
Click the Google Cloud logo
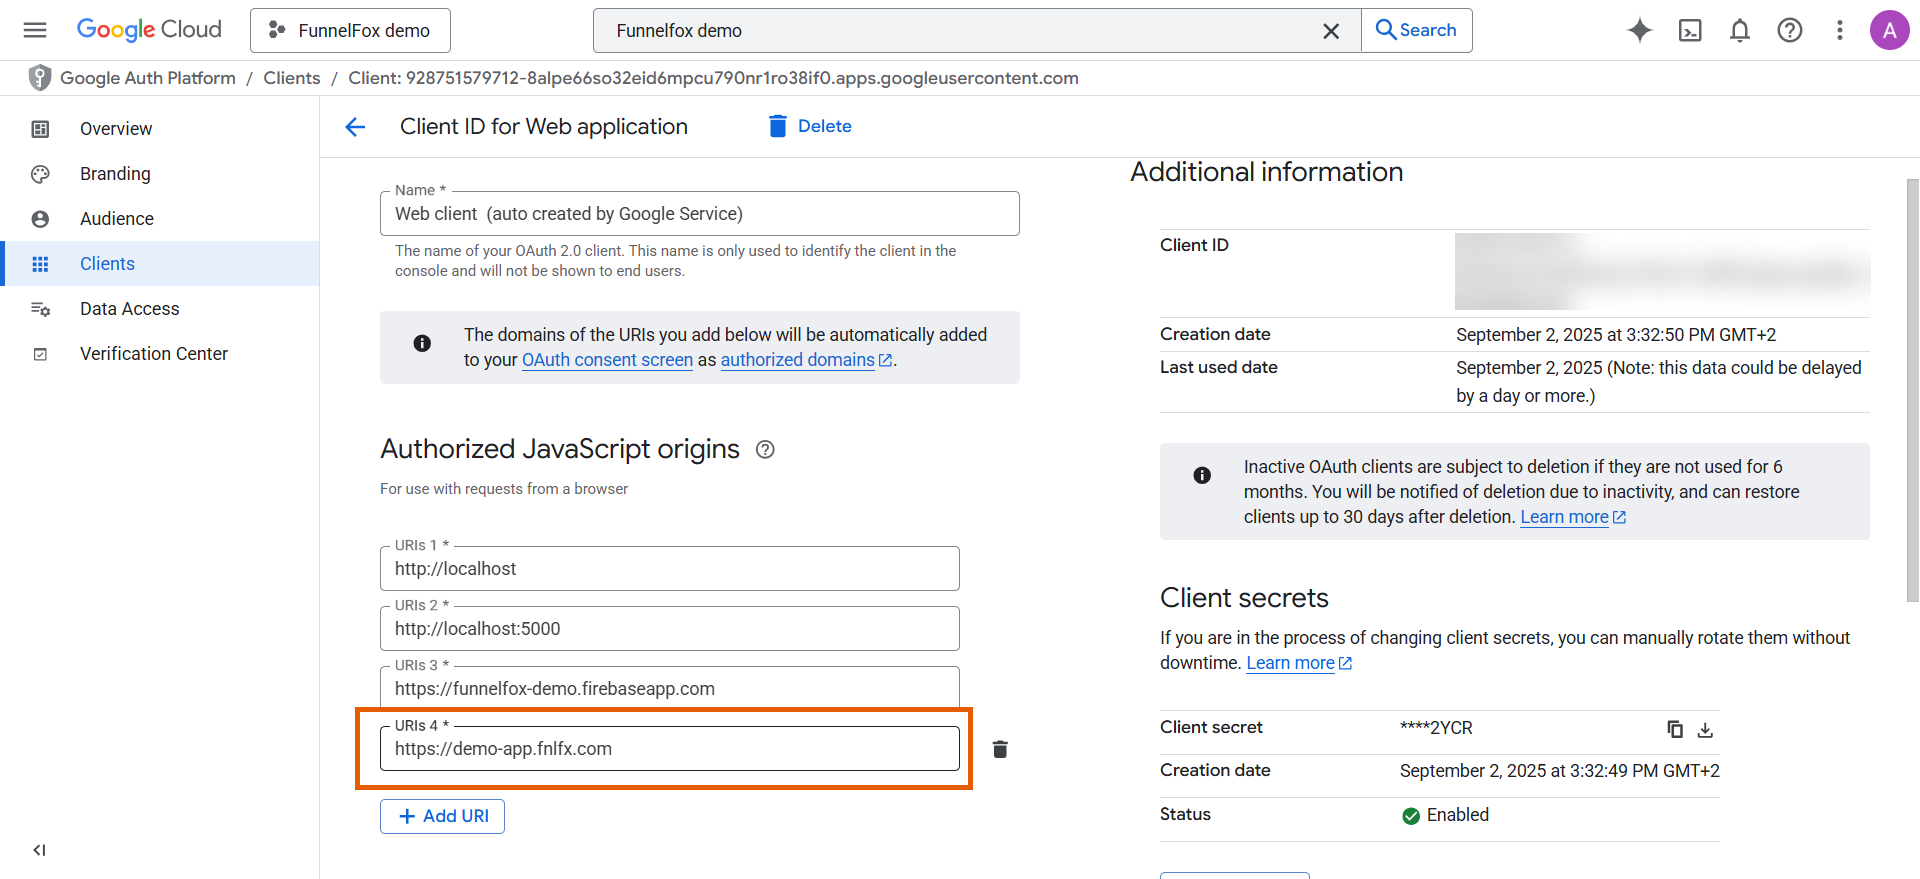(x=149, y=30)
